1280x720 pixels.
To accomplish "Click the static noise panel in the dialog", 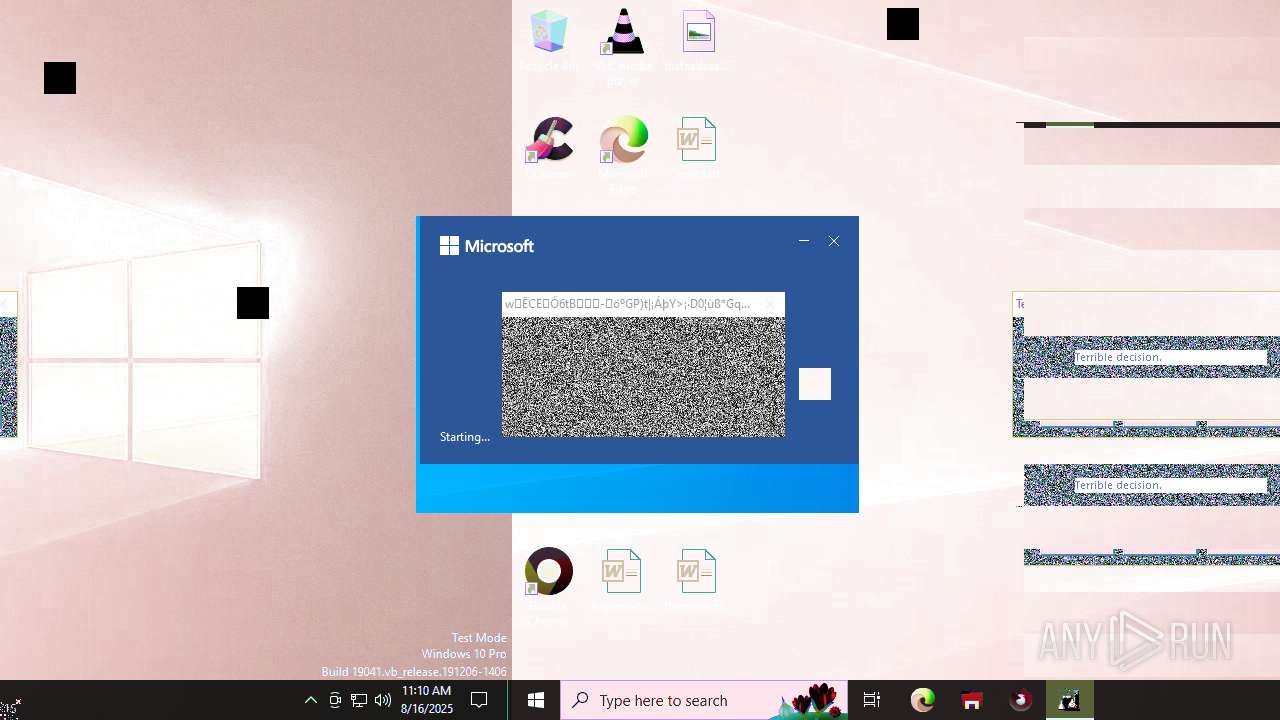I will 643,377.
